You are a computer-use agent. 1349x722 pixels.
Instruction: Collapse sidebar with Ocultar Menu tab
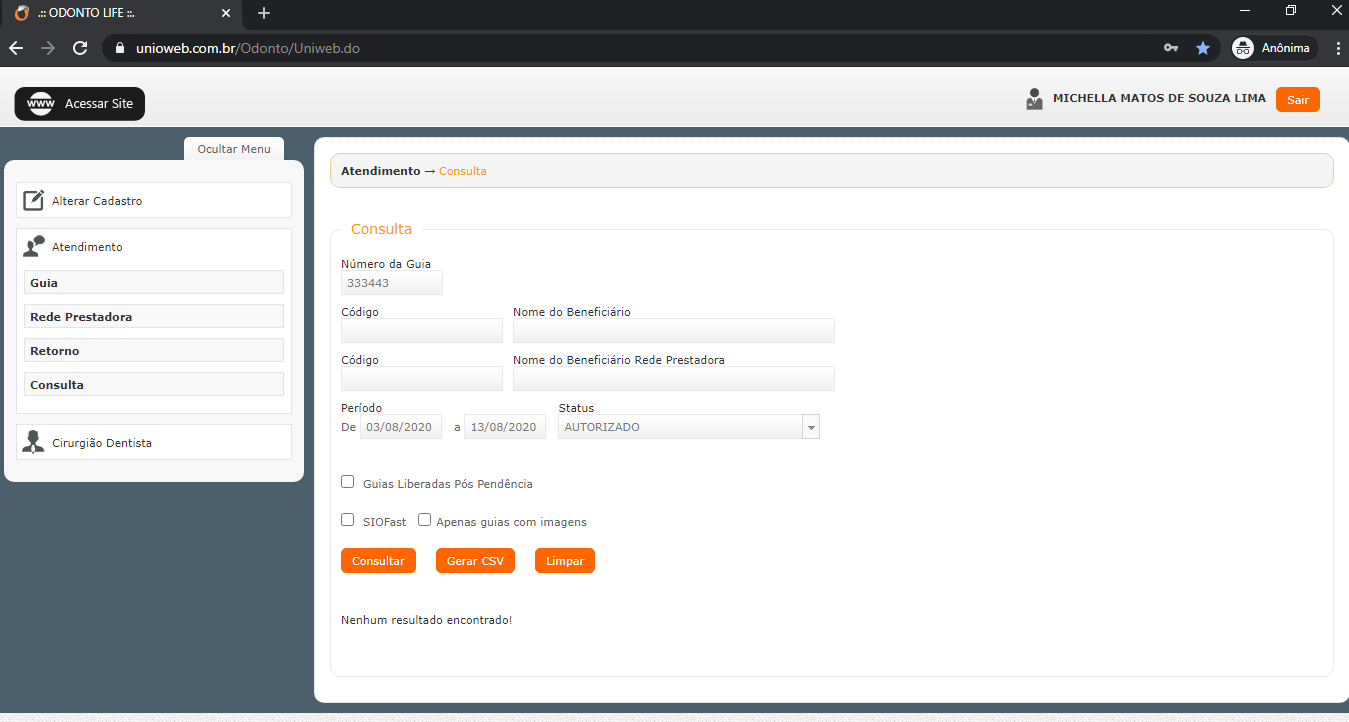point(234,149)
